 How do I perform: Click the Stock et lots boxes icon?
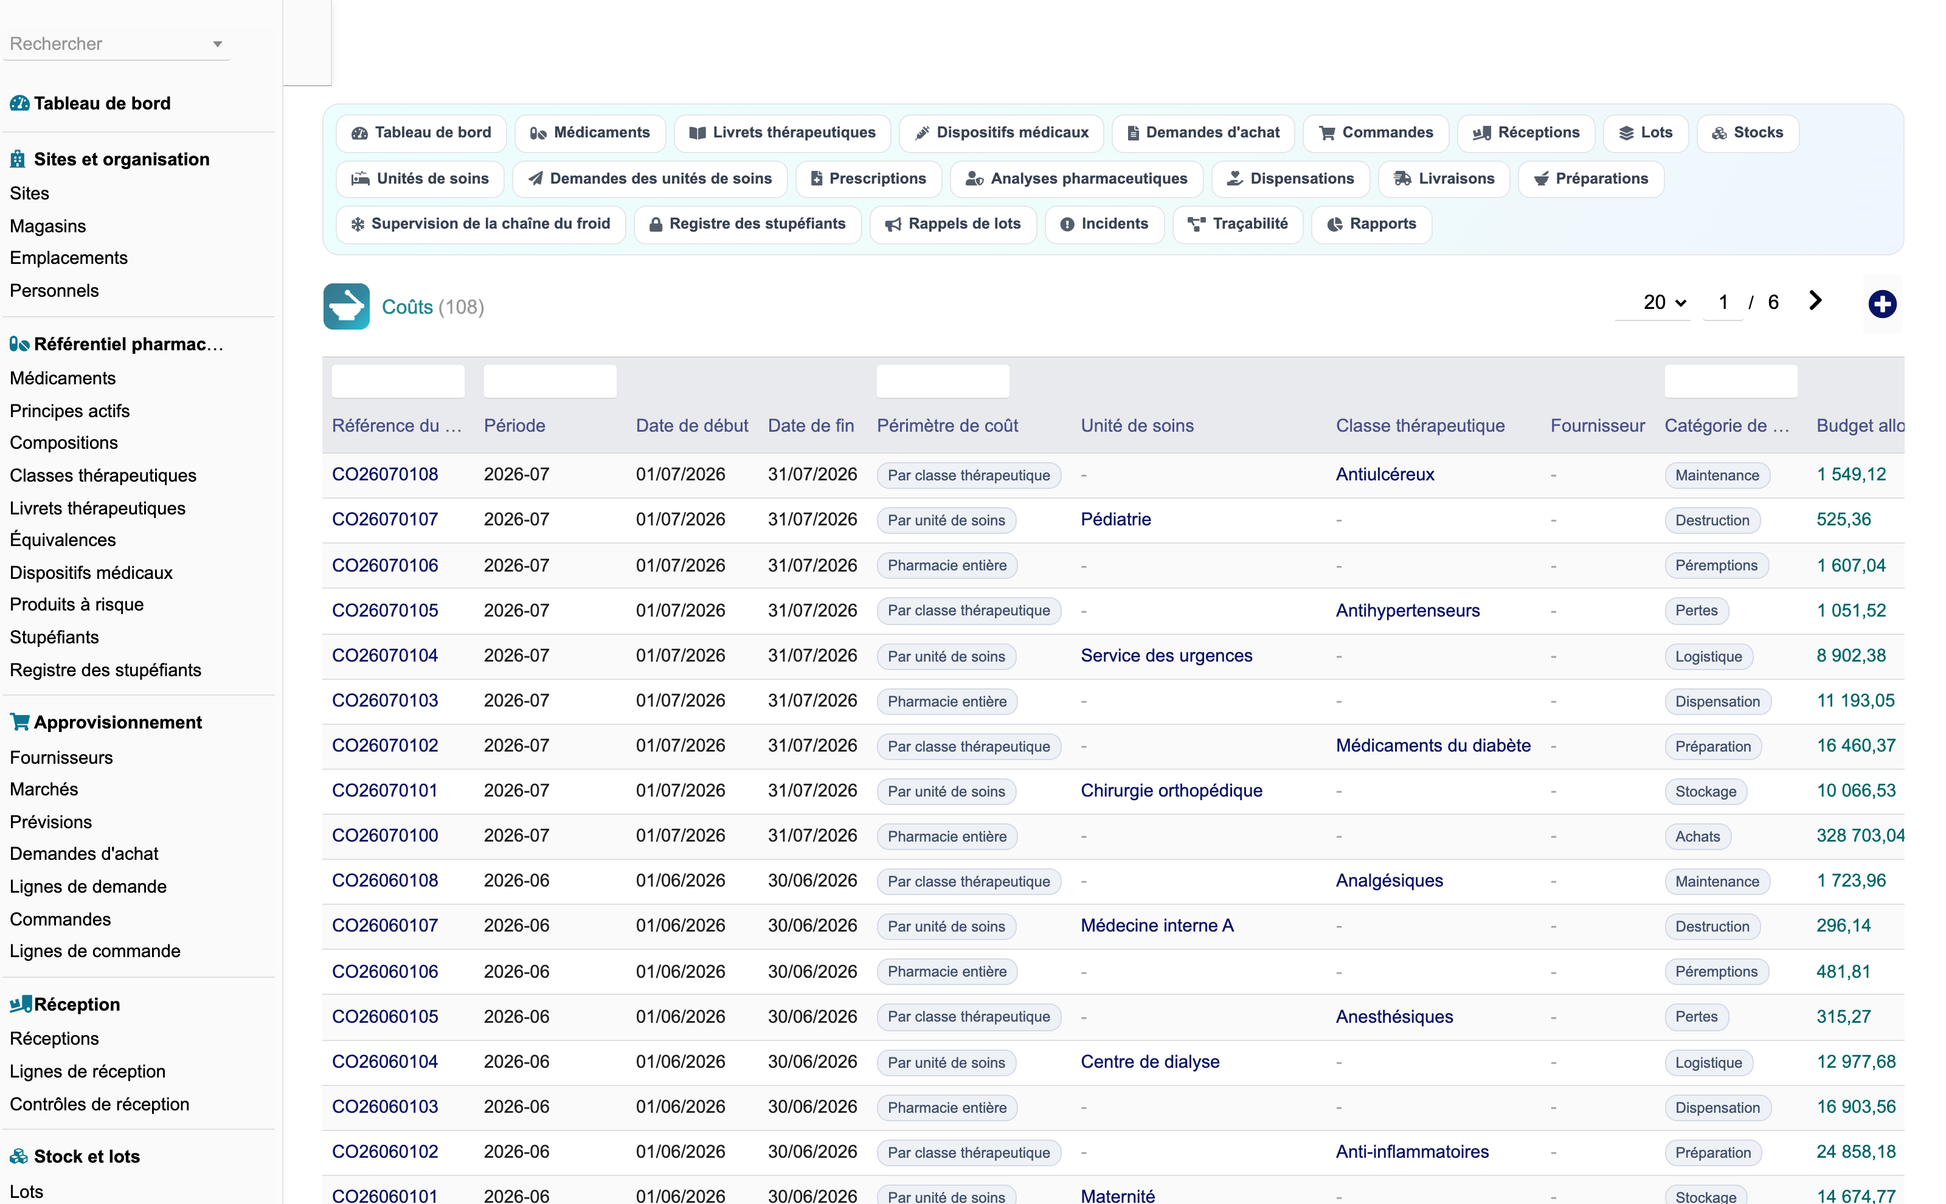[19, 1156]
